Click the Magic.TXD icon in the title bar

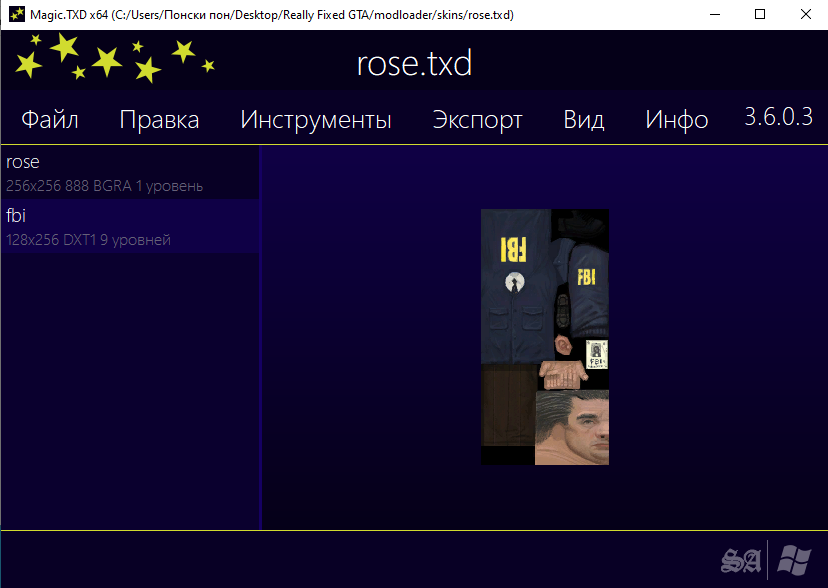[15, 14]
